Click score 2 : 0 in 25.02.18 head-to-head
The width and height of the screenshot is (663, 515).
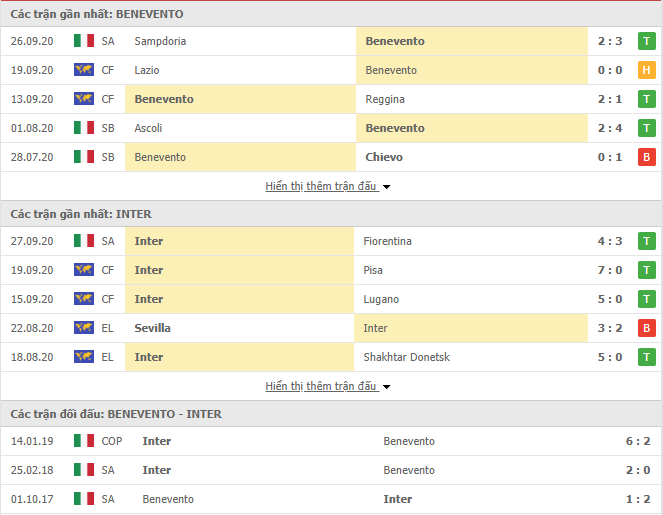(x=638, y=470)
